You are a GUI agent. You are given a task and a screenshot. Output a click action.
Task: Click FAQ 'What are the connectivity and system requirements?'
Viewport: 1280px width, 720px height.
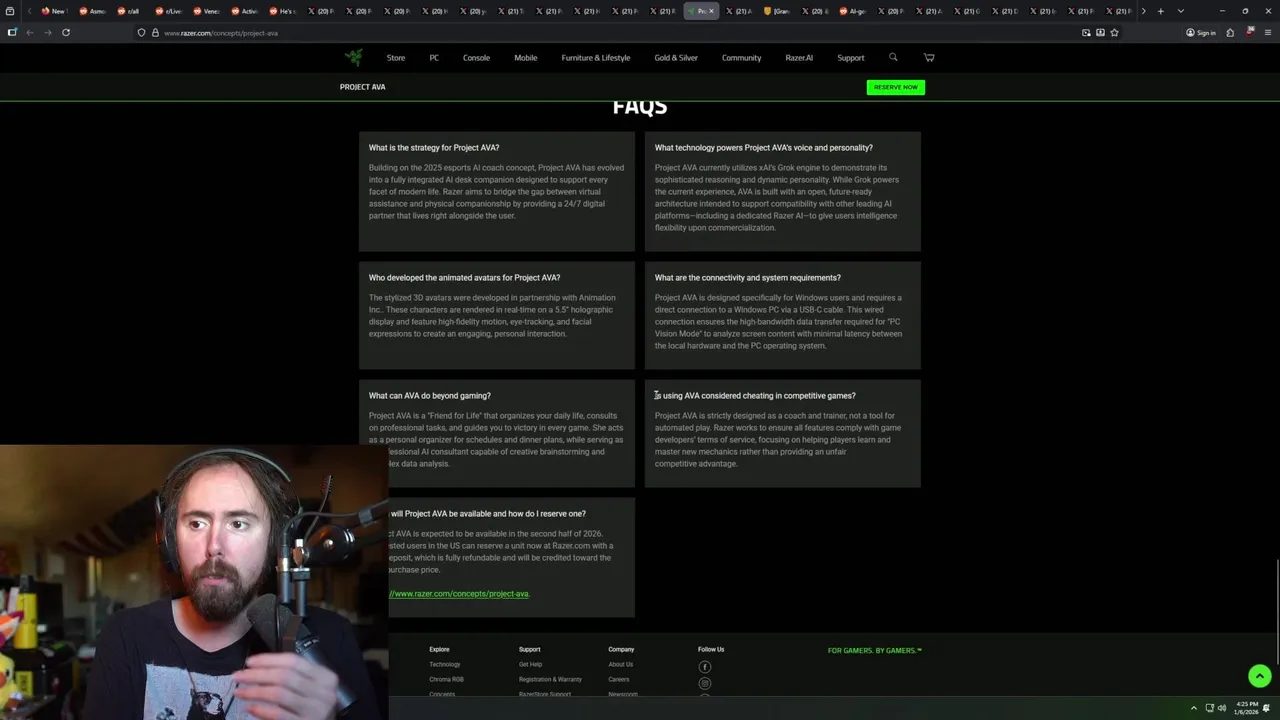coord(748,278)
